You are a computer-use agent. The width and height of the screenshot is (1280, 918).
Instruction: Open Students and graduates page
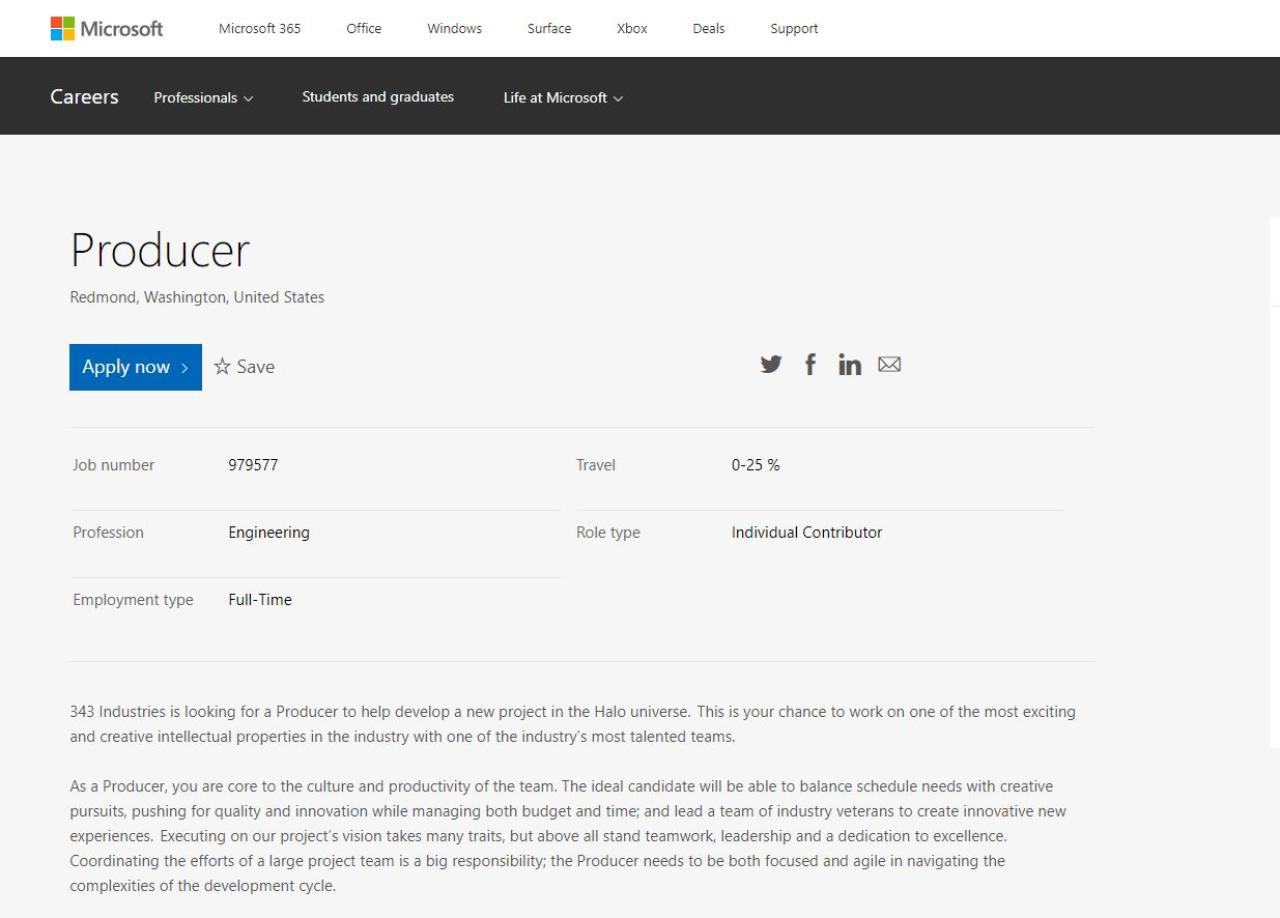point(378,97)
